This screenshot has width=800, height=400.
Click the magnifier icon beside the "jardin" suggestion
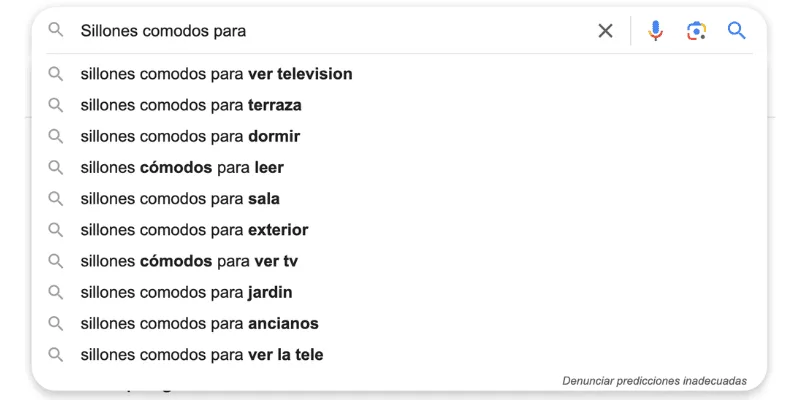tap(56, 292)
